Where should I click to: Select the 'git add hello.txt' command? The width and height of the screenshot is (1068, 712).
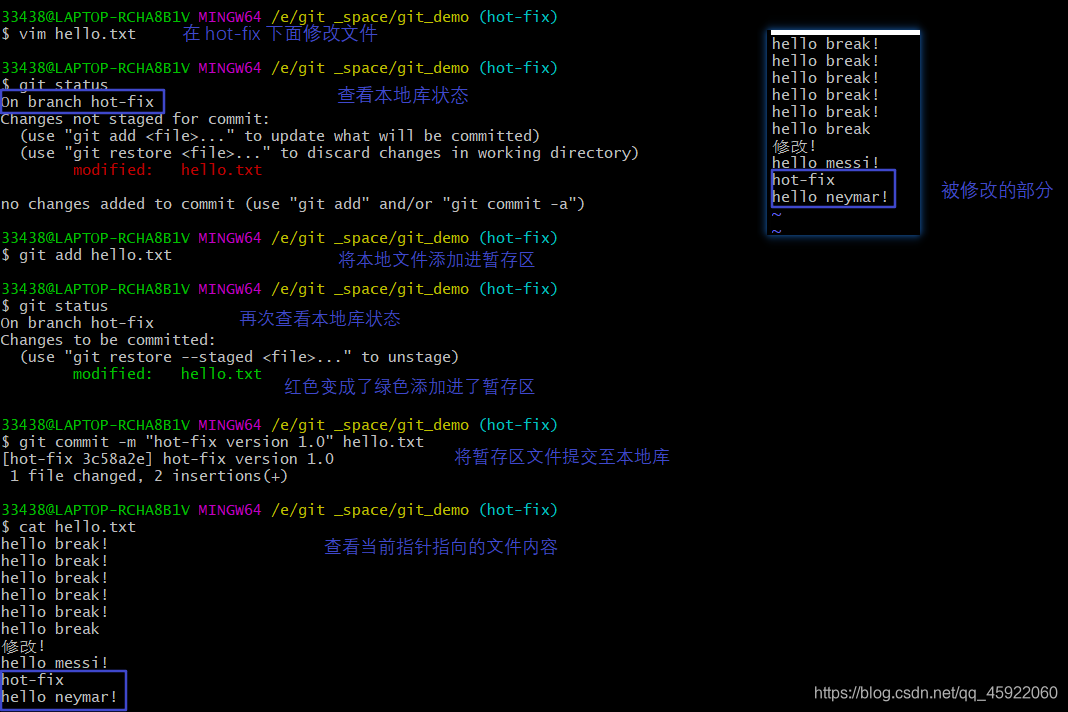[x=87, y=255]
